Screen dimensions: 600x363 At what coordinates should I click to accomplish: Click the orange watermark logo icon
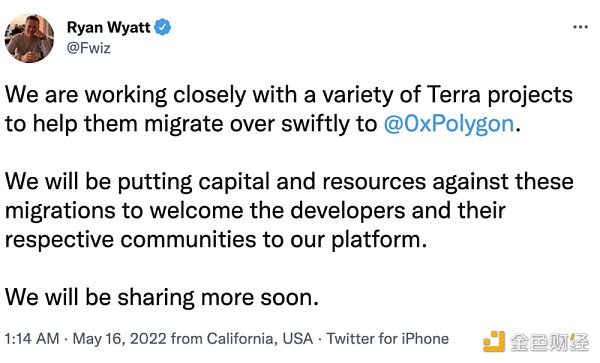pos(494,341)
